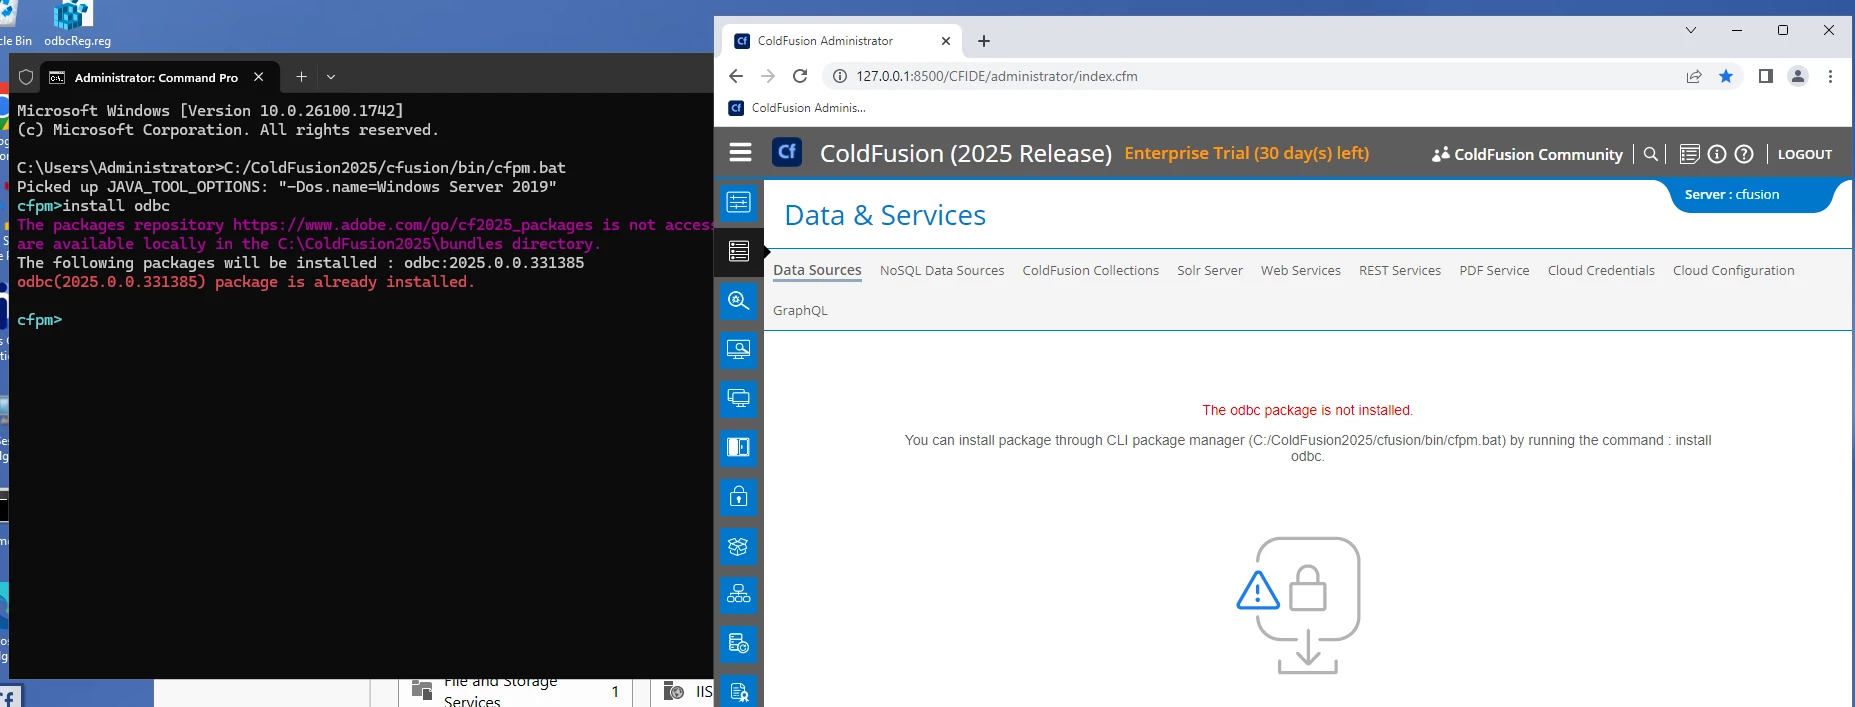The width and height of the screenshot is (1855, 707).
Task: Open the Package Manager sidebar icon with boxes
Action: click(738, 546)
